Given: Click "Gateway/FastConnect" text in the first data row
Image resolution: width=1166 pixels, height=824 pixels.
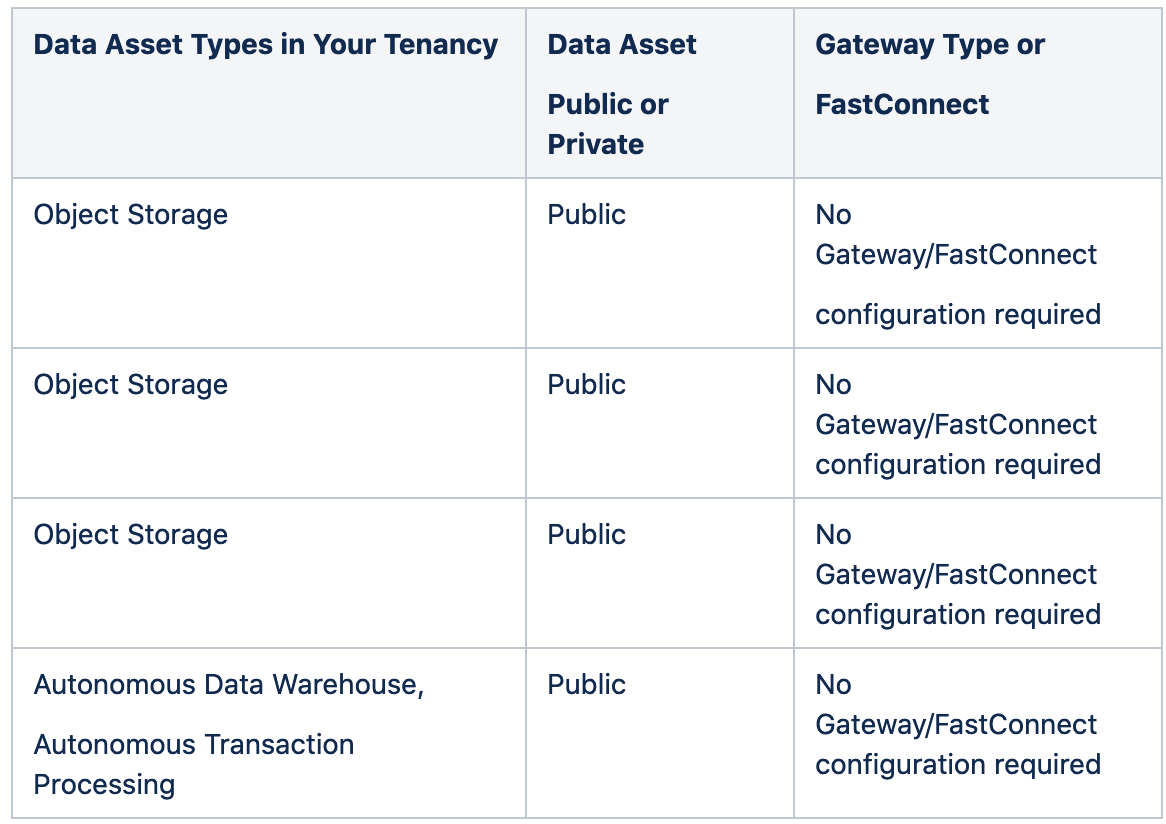Looking at the screenshot, I should pos(956,255).
